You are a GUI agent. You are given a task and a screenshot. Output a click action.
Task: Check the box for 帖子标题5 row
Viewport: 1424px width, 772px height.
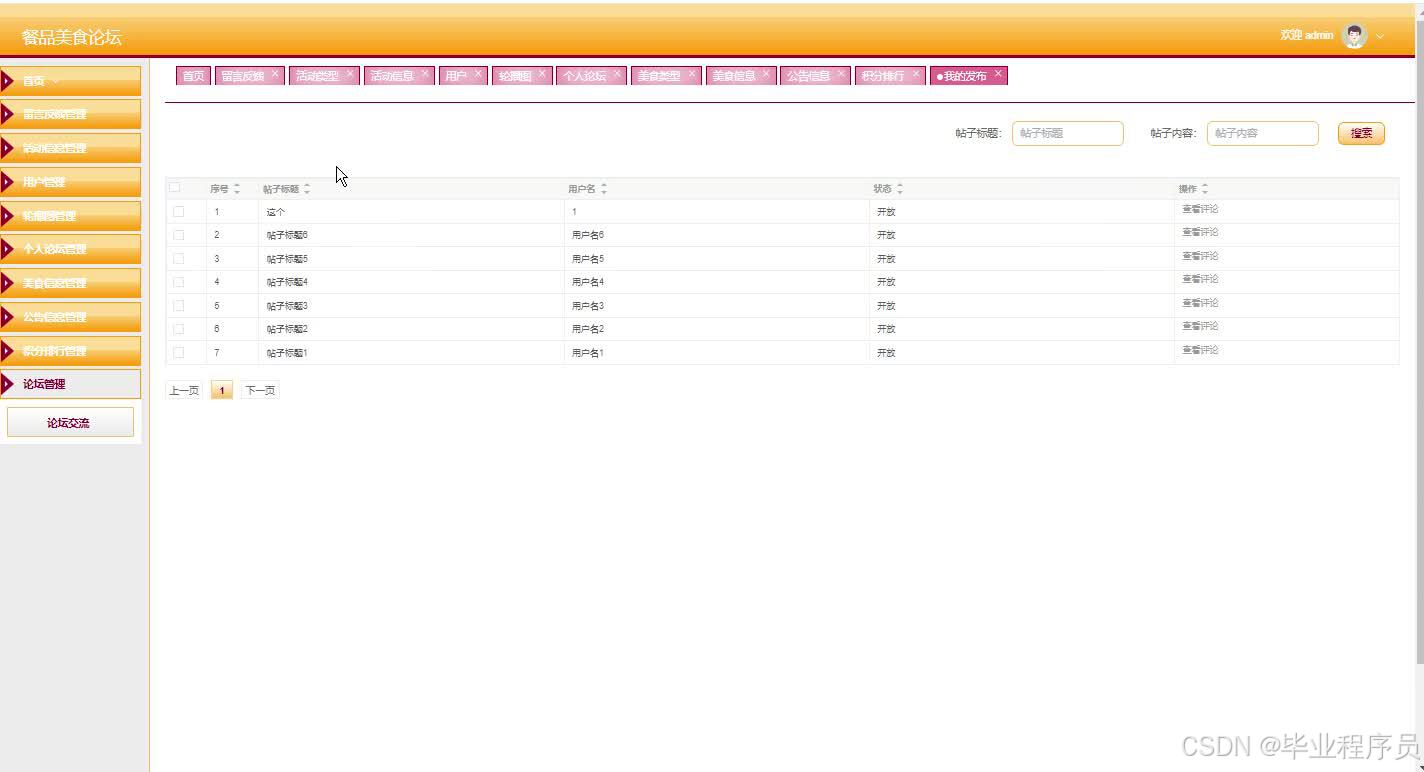[179, 259]
